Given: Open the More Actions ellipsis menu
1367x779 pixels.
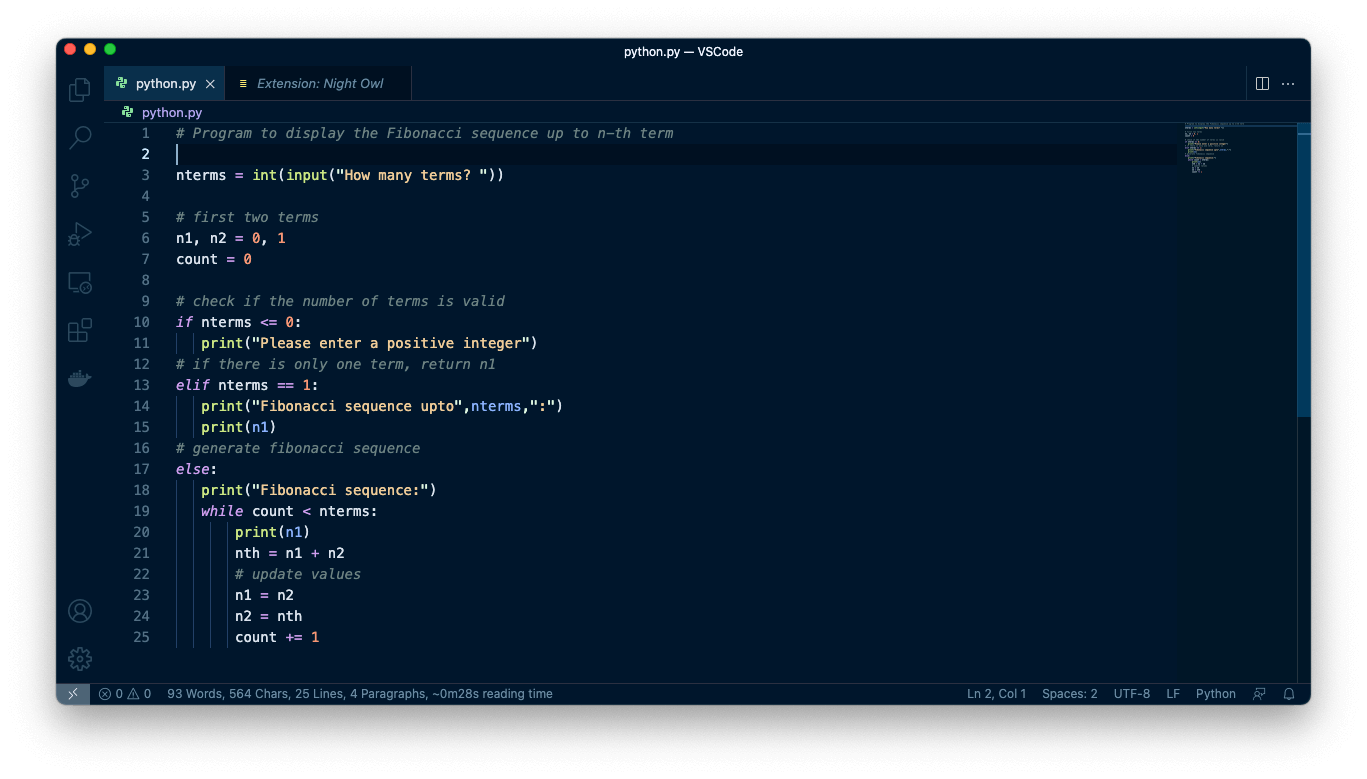Looking at the screenshot, I should [x=1288, y=84].
